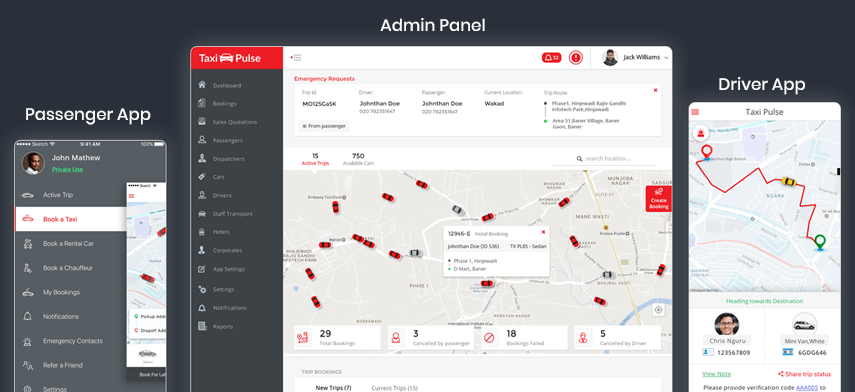
Task: Open the Bookings Failed stat card
Action: 524,338
